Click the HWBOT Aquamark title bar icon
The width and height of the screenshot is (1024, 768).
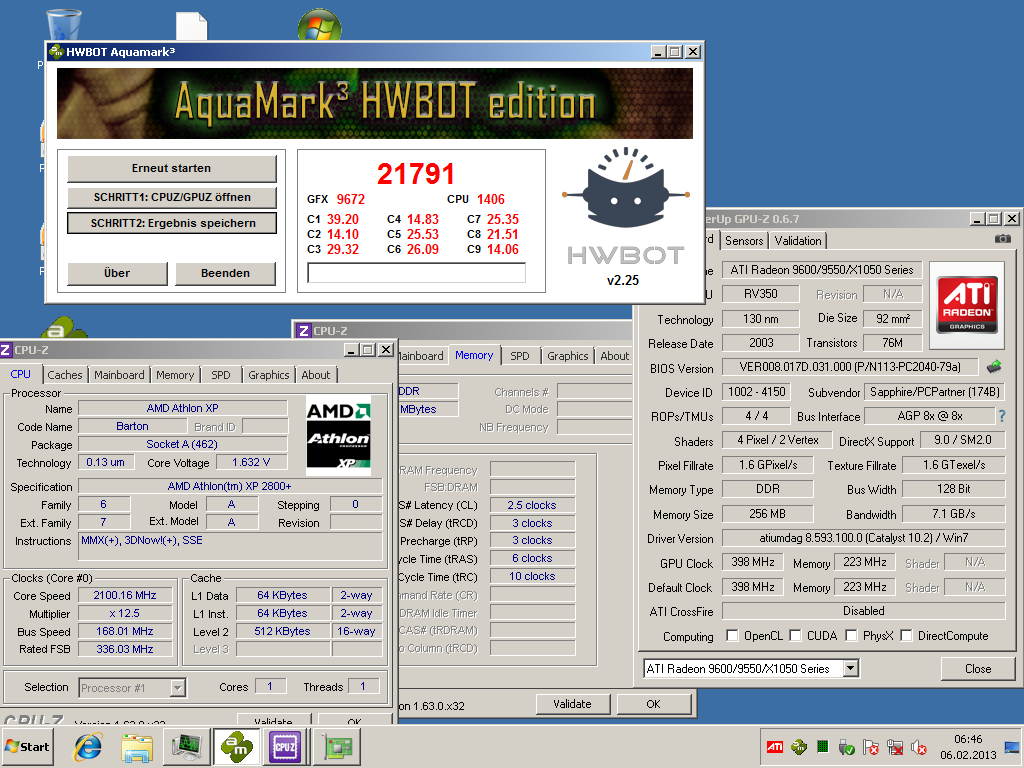click(56, 52)
